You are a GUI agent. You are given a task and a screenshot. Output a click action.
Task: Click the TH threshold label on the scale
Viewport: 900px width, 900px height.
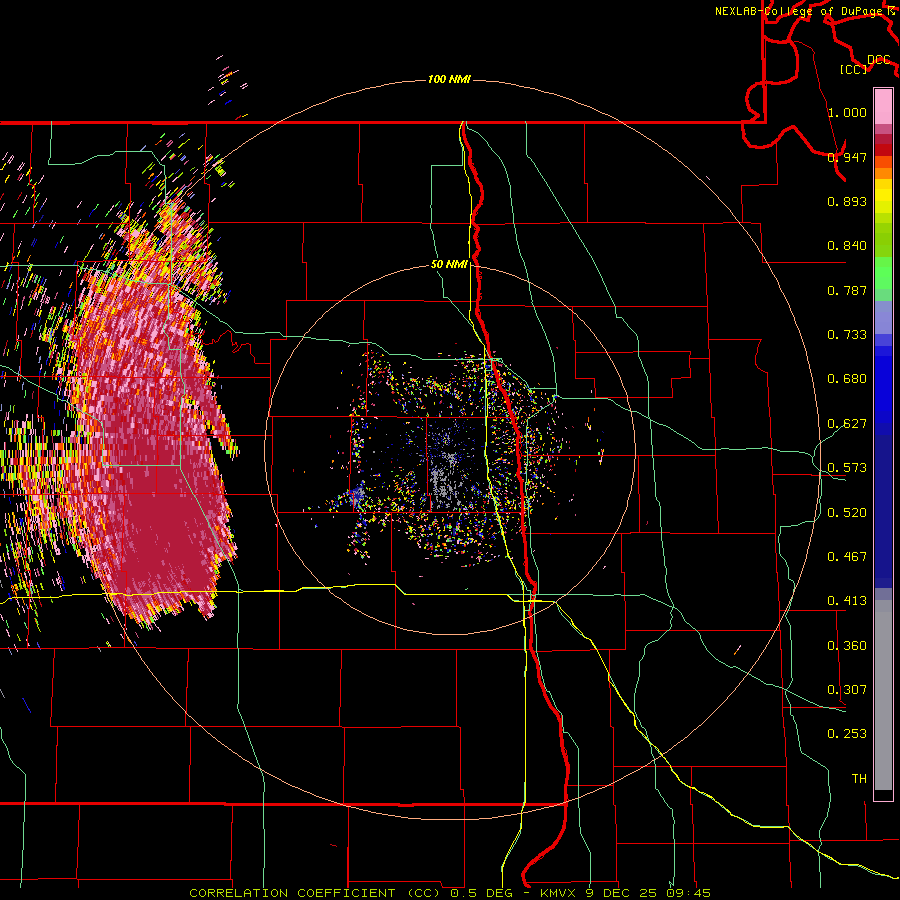click(x=859, y=779)
